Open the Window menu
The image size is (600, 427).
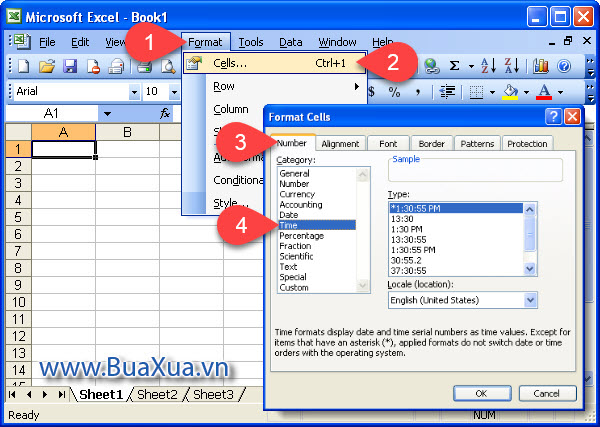pyautogui.click(x=337, y=42)
